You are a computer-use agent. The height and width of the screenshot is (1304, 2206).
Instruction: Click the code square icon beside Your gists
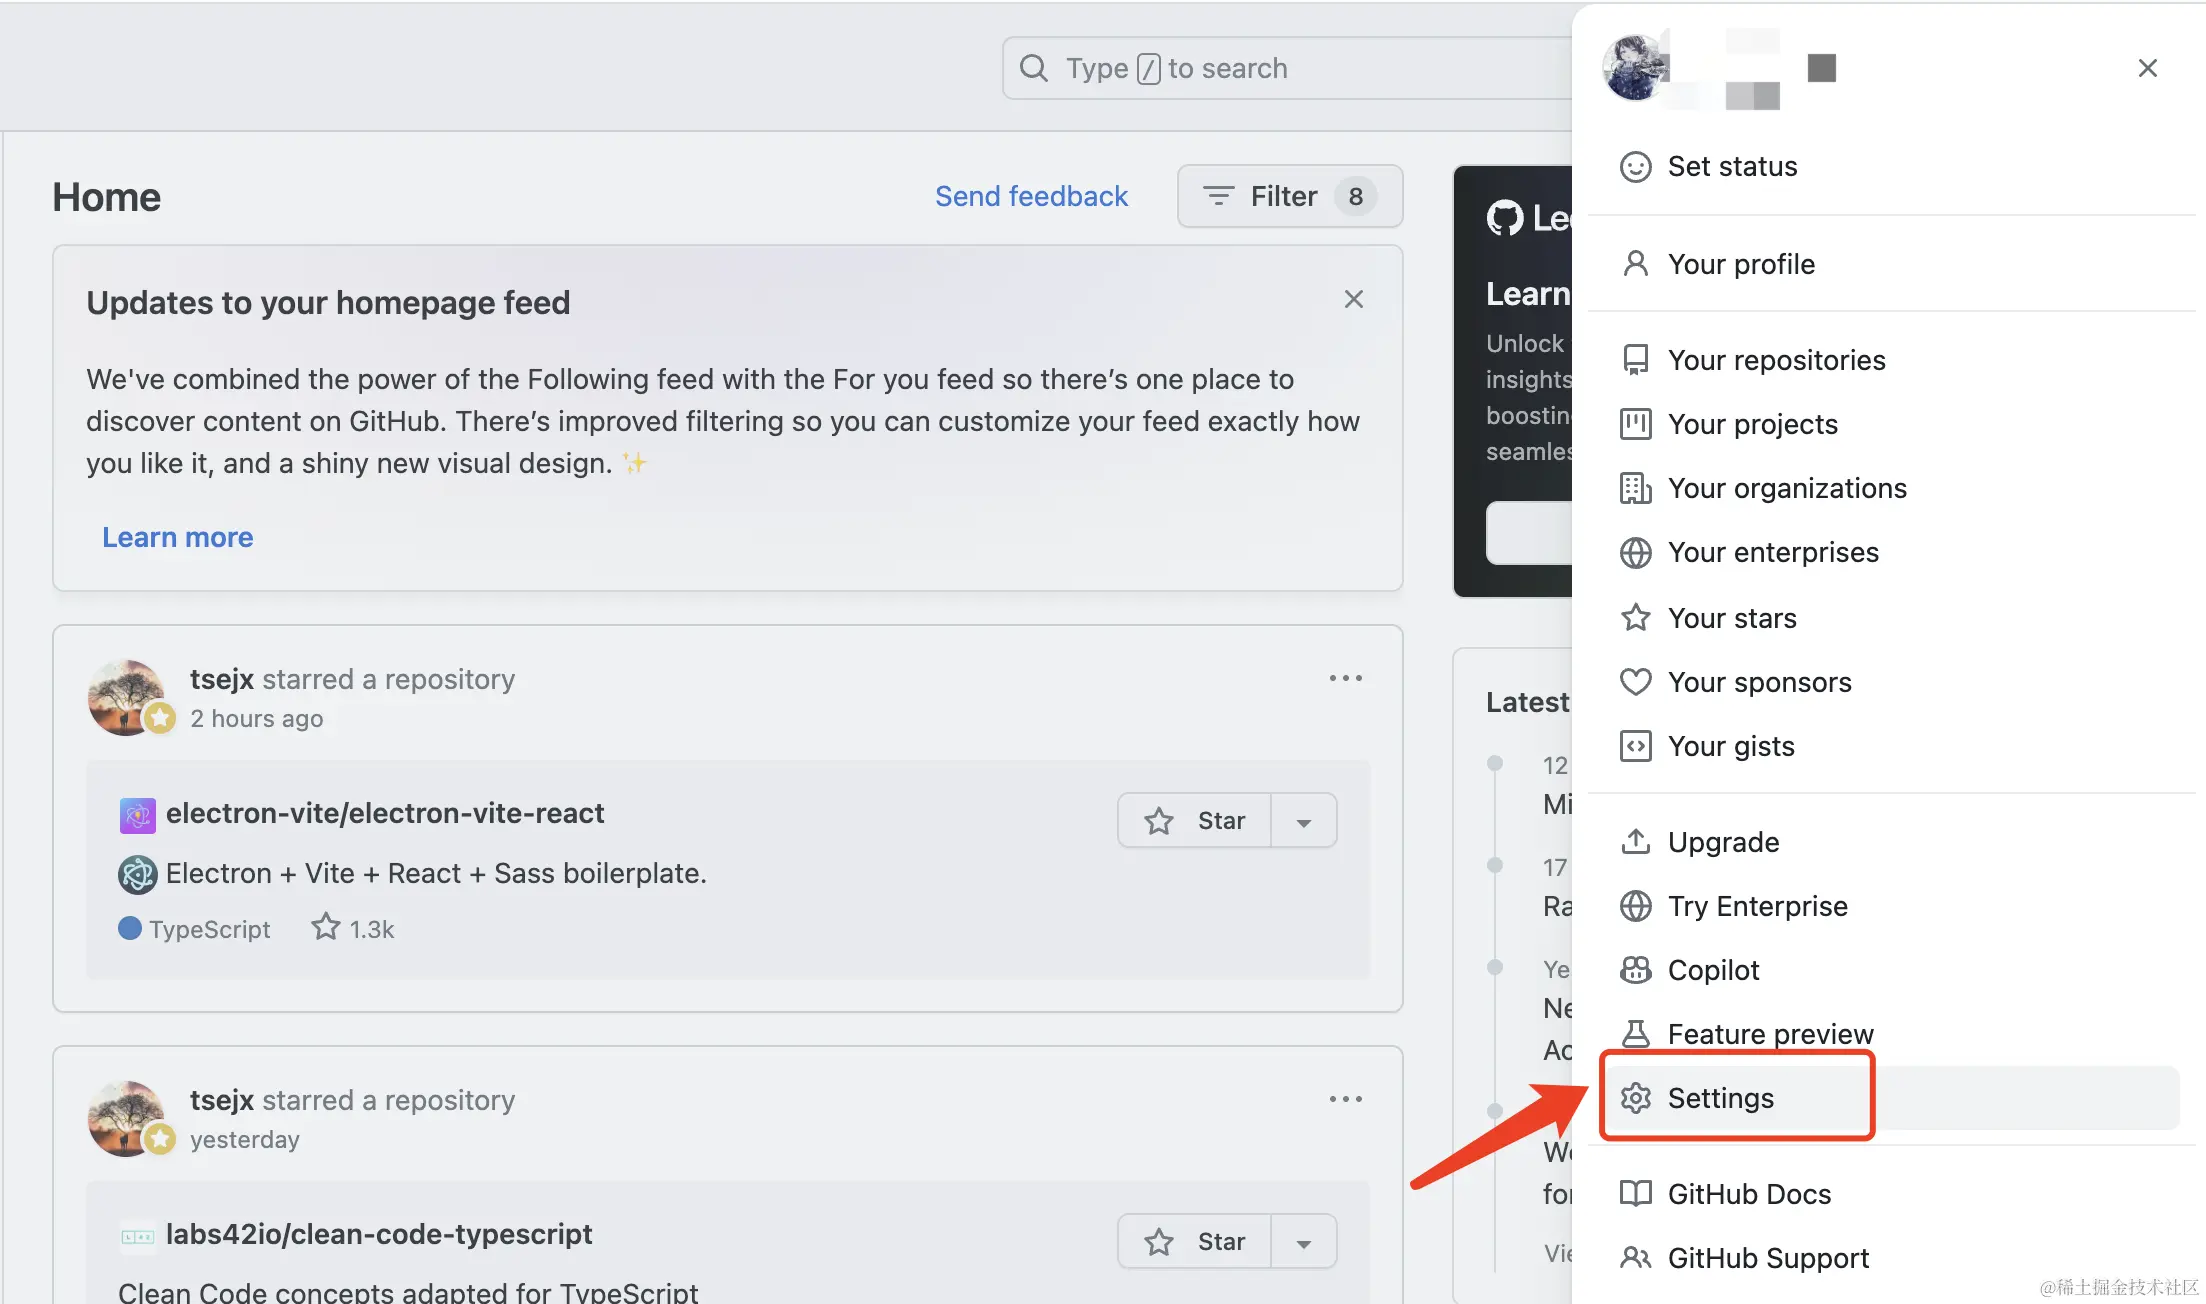[x=1635, y=746]
